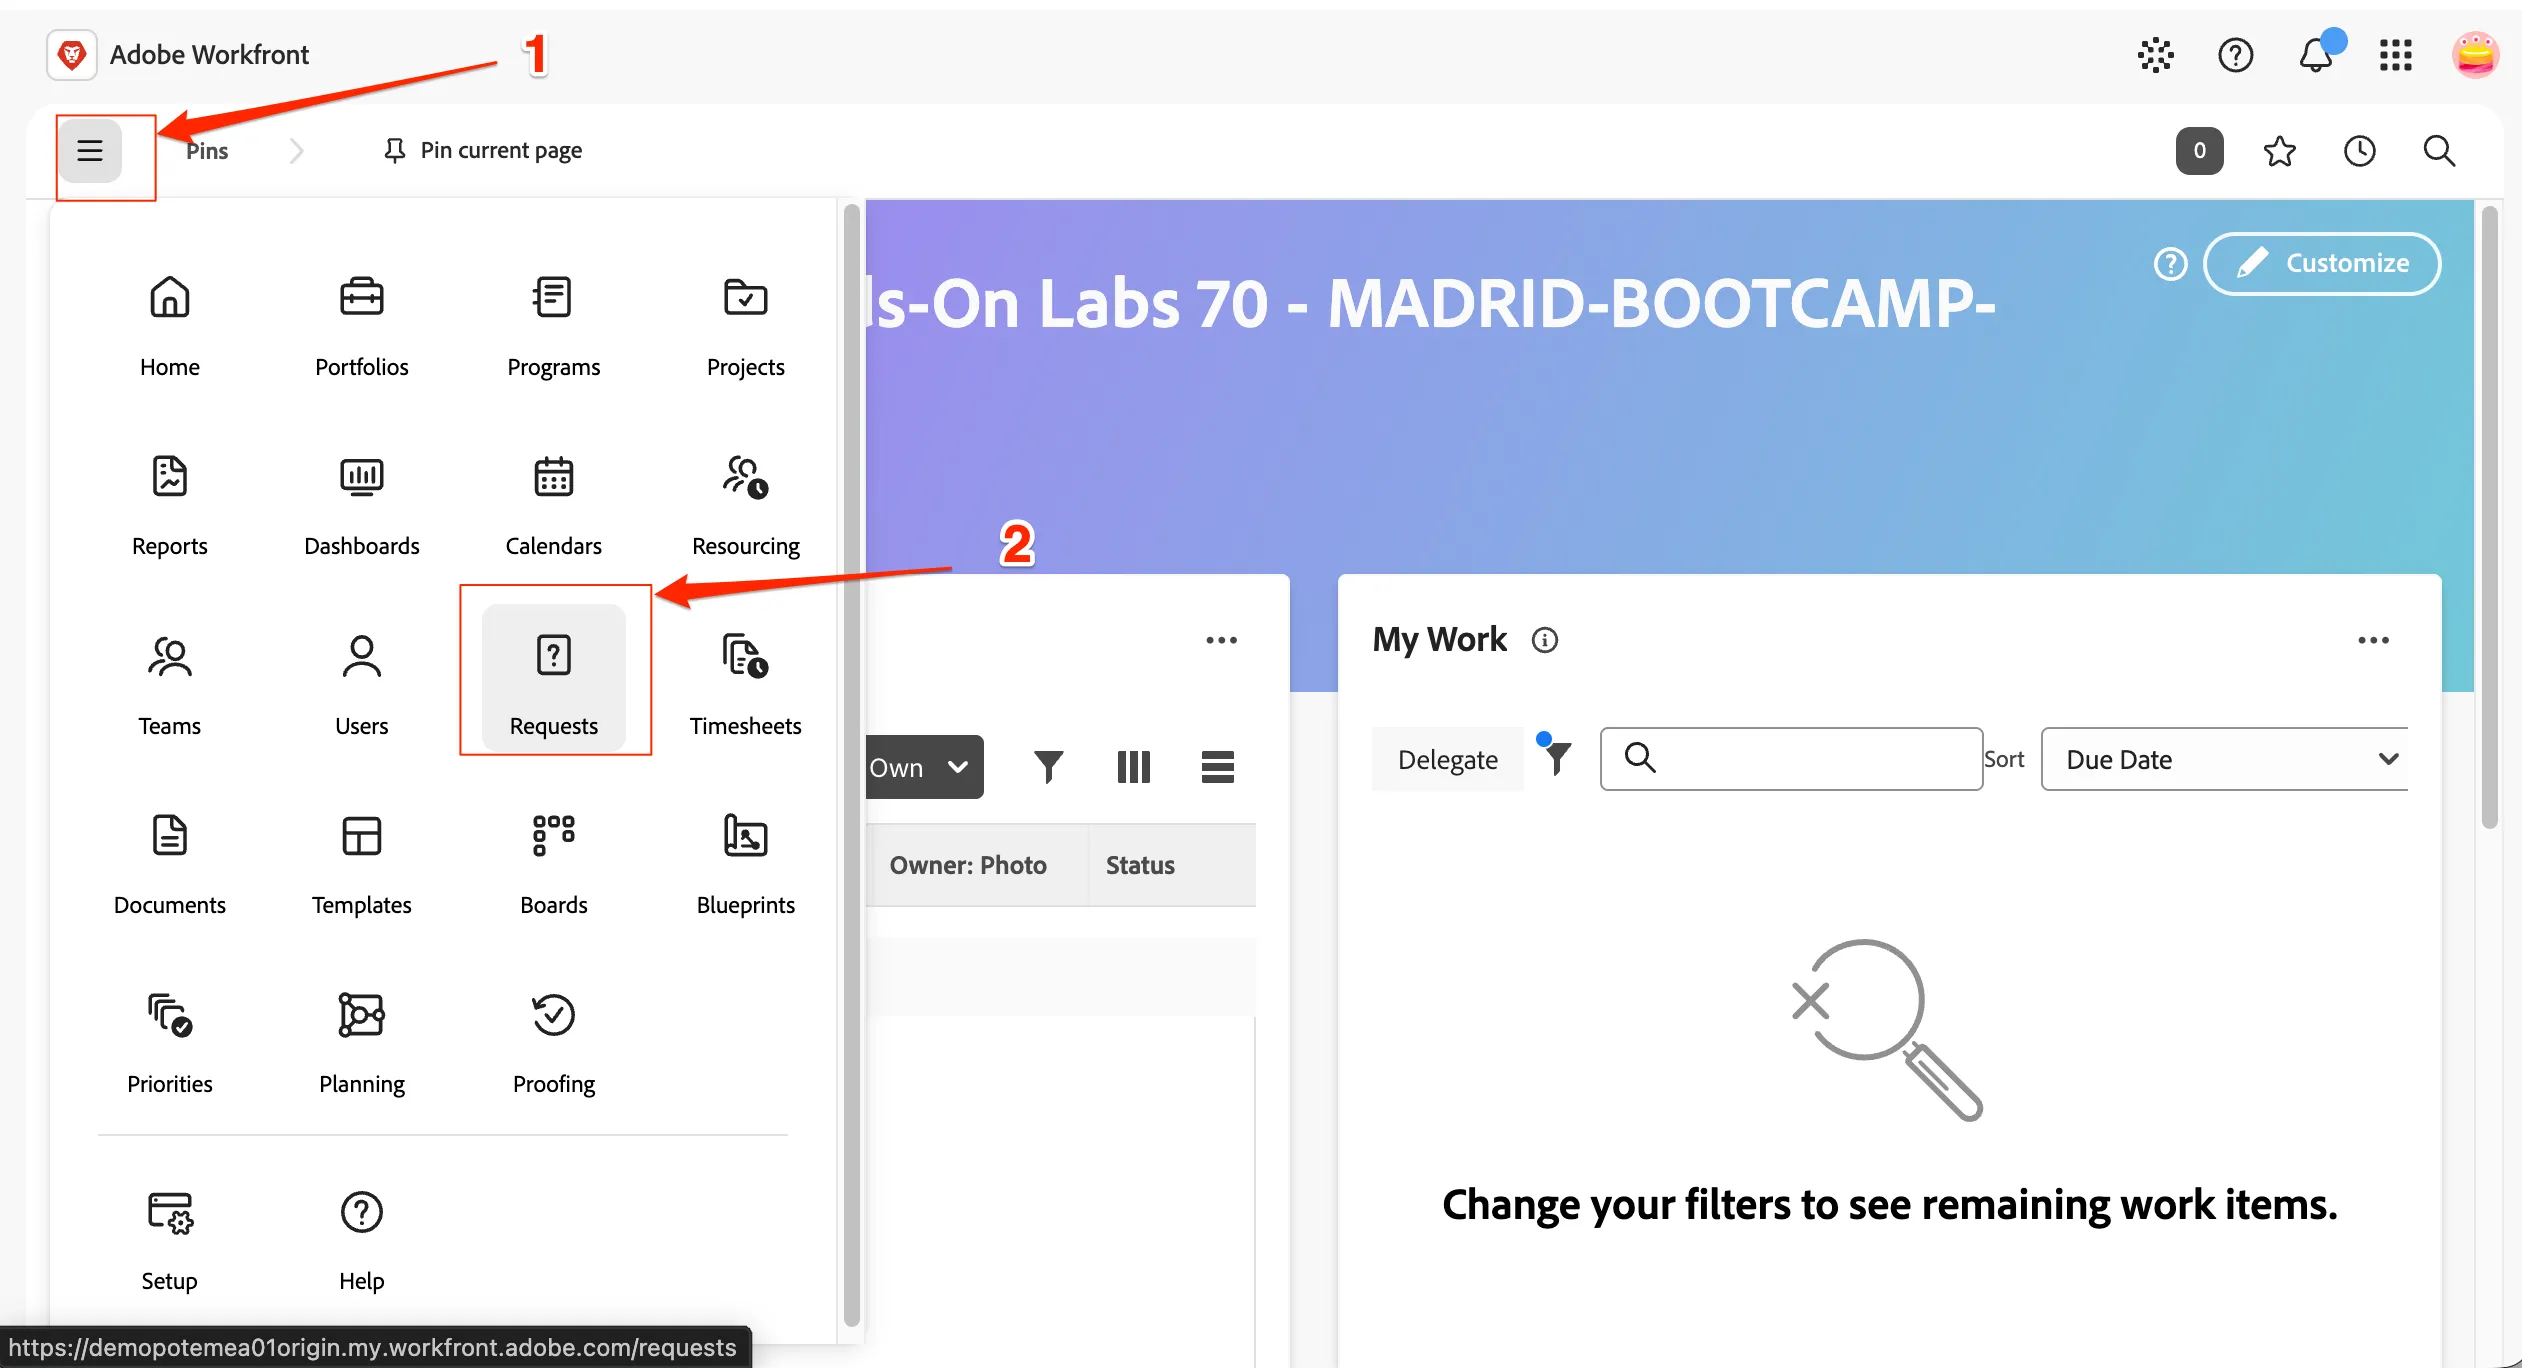The height and width of the screenshot is (1368, 2522).
Task: Click the My Work search input field
Action: (x=1791, y=759)
